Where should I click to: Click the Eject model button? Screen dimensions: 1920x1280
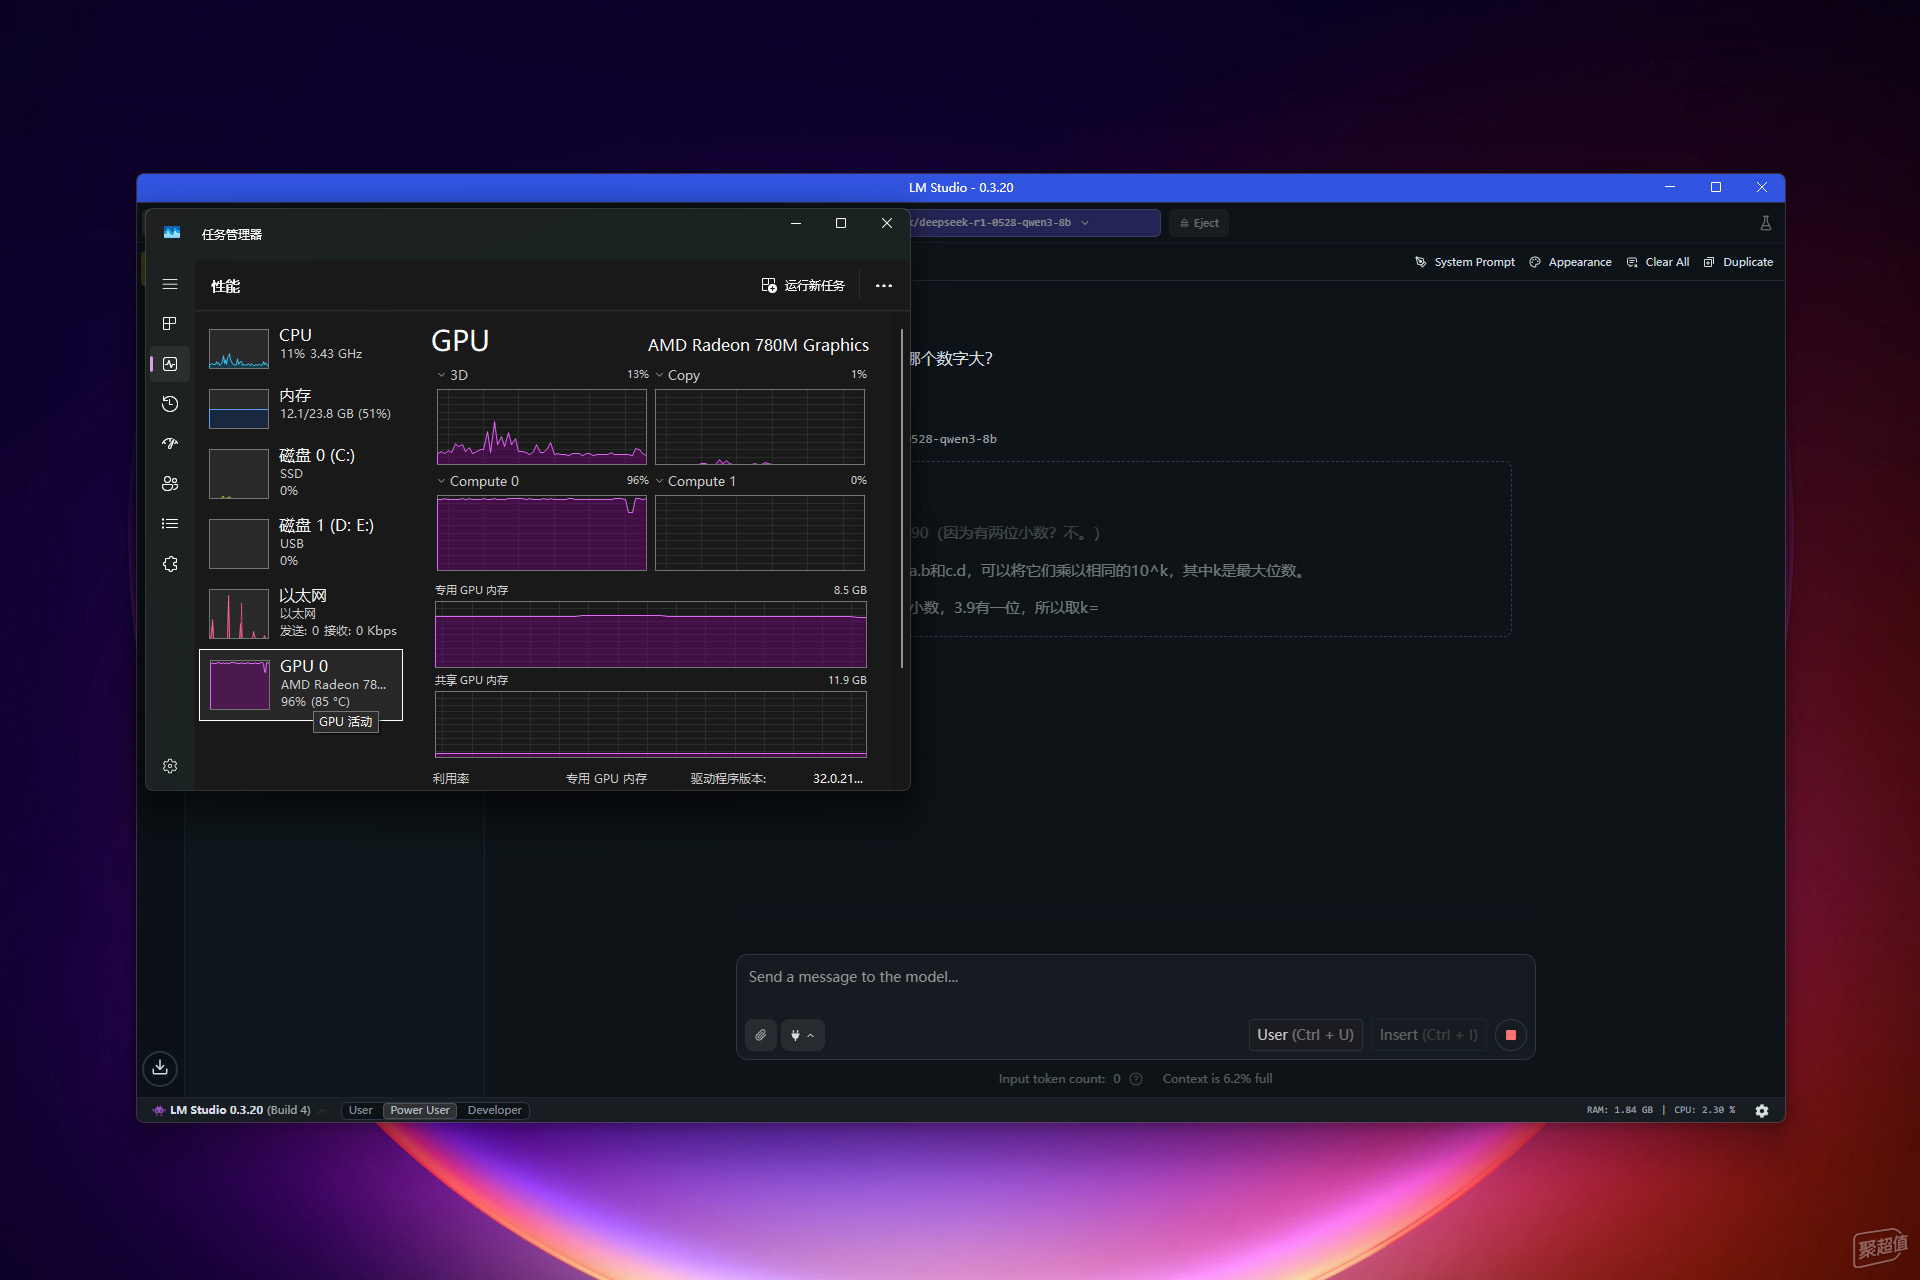pos(1199,223)
